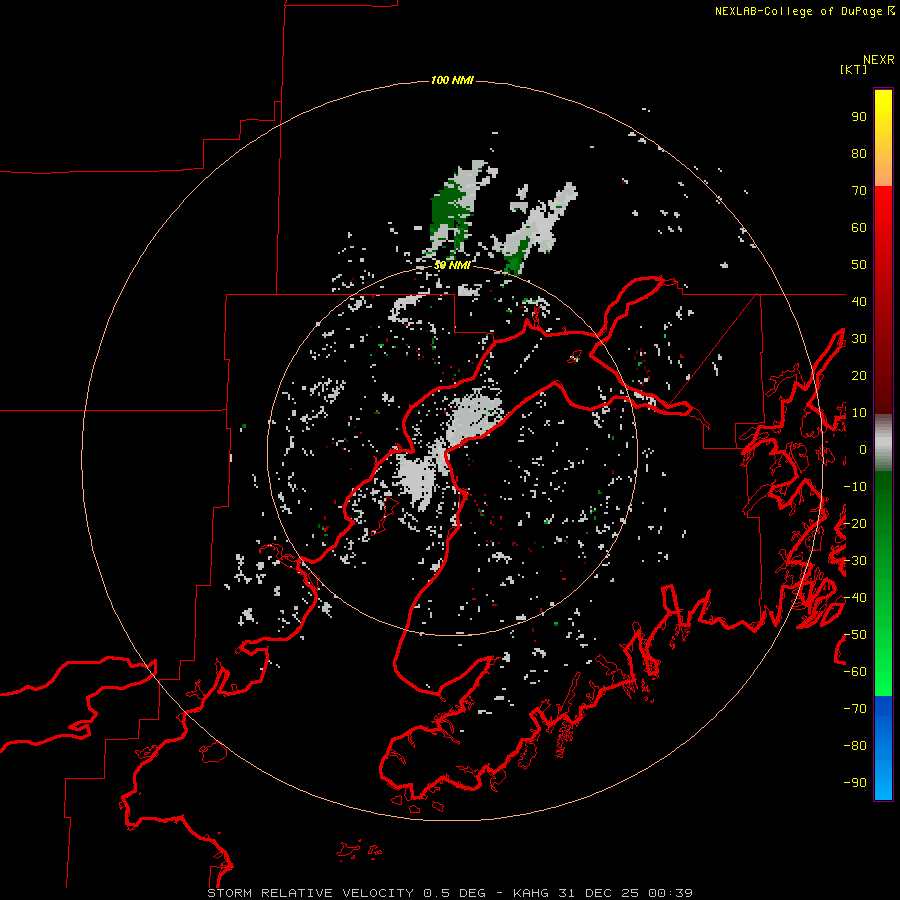Click the -30 knot scale value
This screenshot has height=900, width=900.
coord(855,561)
